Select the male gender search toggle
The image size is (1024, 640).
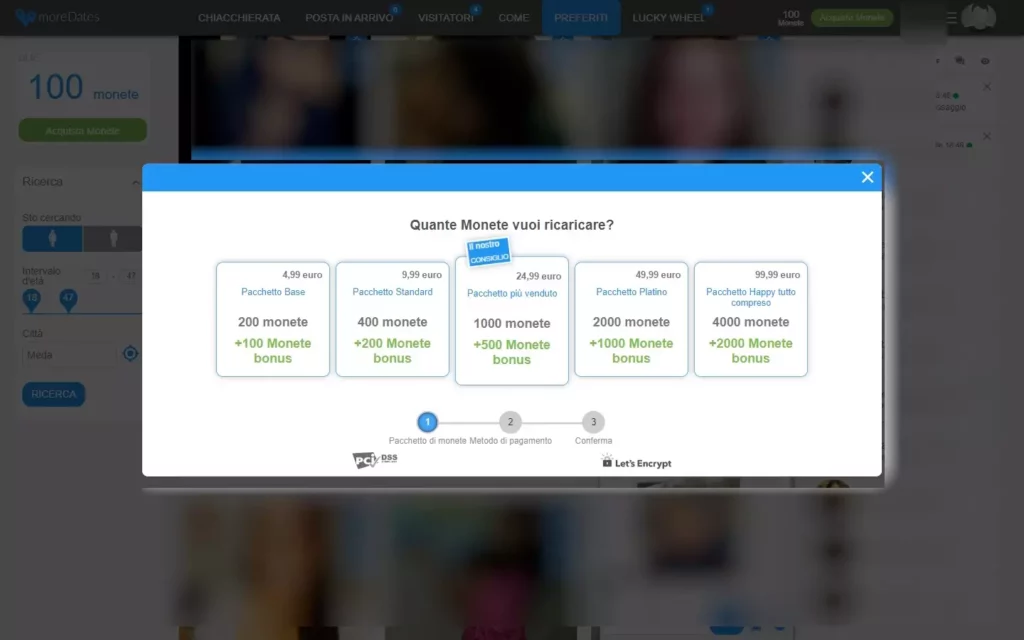click(113, 239)
